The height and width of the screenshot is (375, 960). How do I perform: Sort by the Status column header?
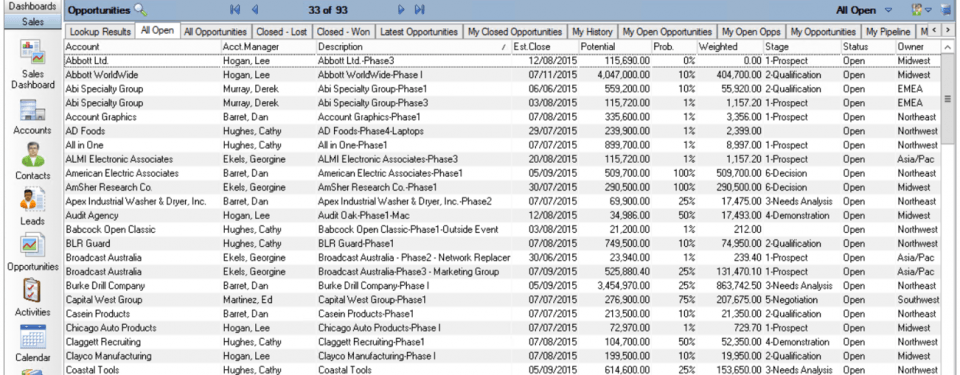coord(868,47)
